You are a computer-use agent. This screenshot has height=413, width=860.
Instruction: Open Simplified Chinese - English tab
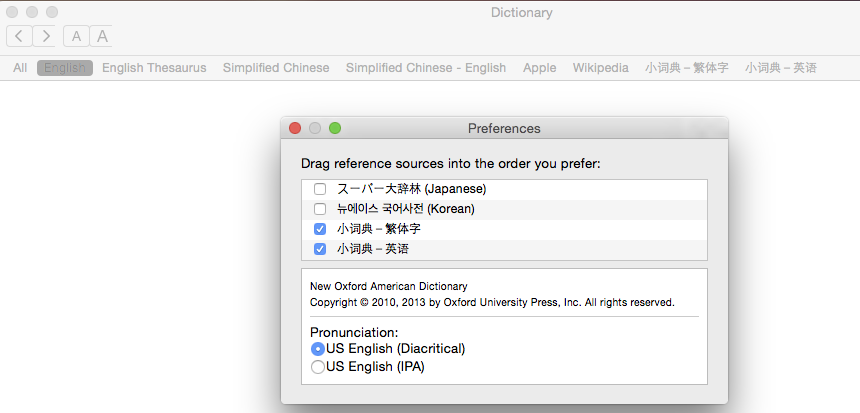coord(426,68)
